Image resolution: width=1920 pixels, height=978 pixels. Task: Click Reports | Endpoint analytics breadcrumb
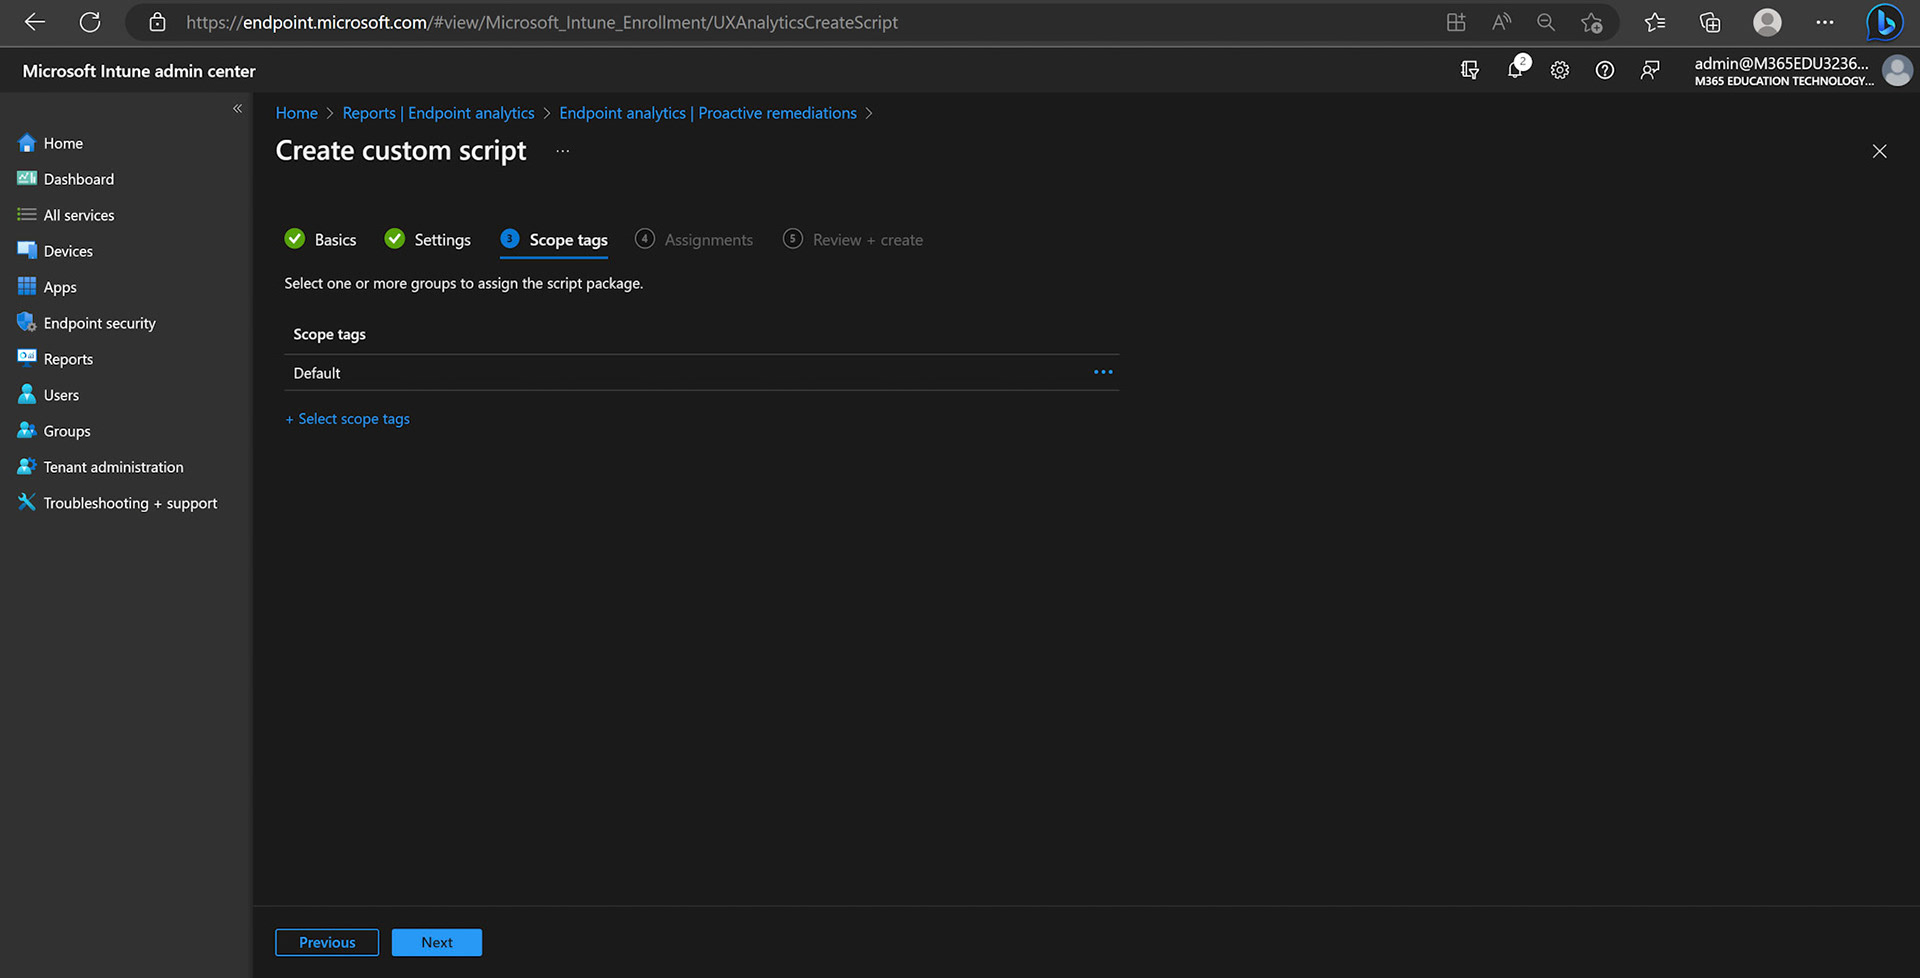[438, 113]
